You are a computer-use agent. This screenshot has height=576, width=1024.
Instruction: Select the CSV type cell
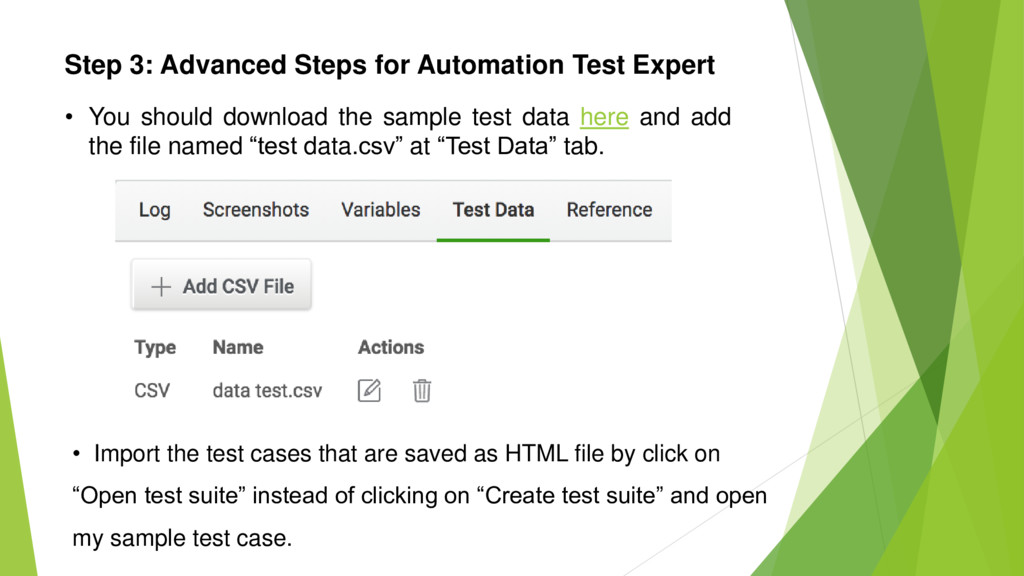click(x=152, y=391)
